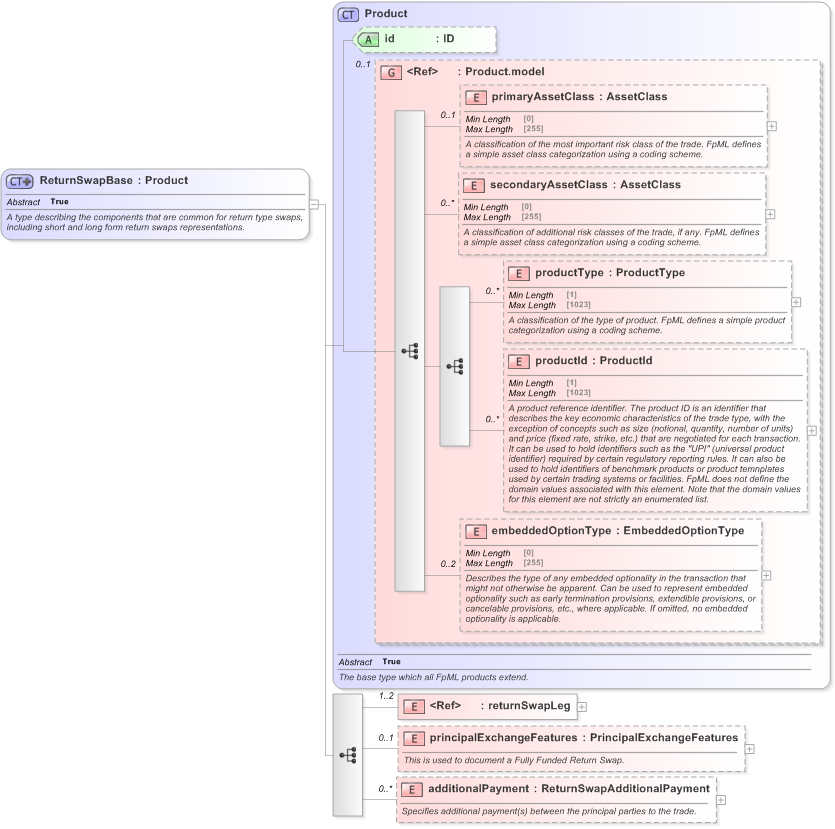Click 'The base type which all FpML products extend.'

(x=433, y=677)
